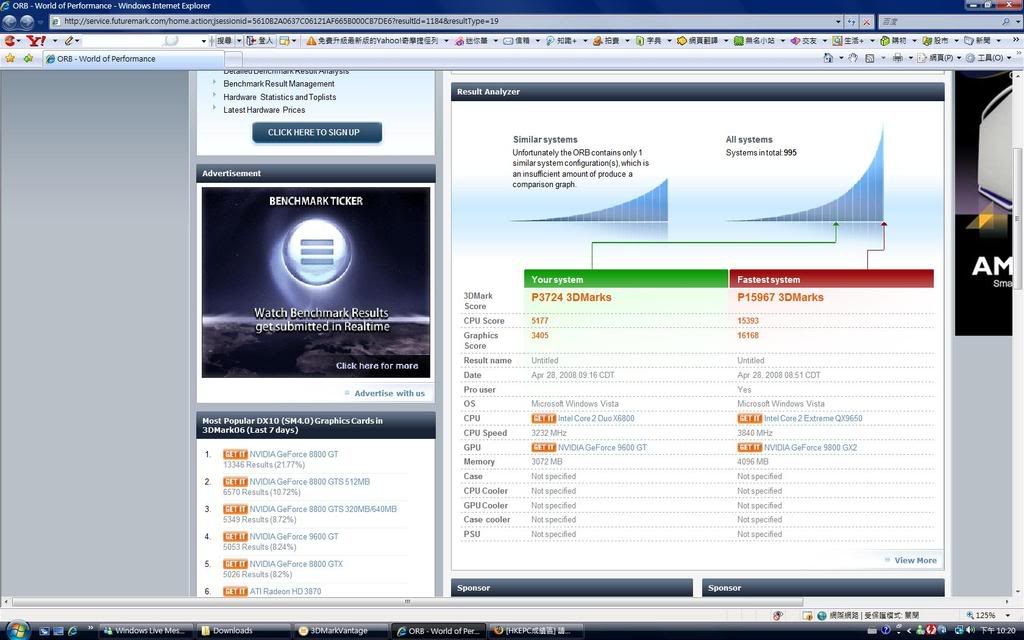Screen dimensions: 1024x640
Task: Open ATI Radeon HD 3870 in popular cards list
Action: click(x=285, y=591)
